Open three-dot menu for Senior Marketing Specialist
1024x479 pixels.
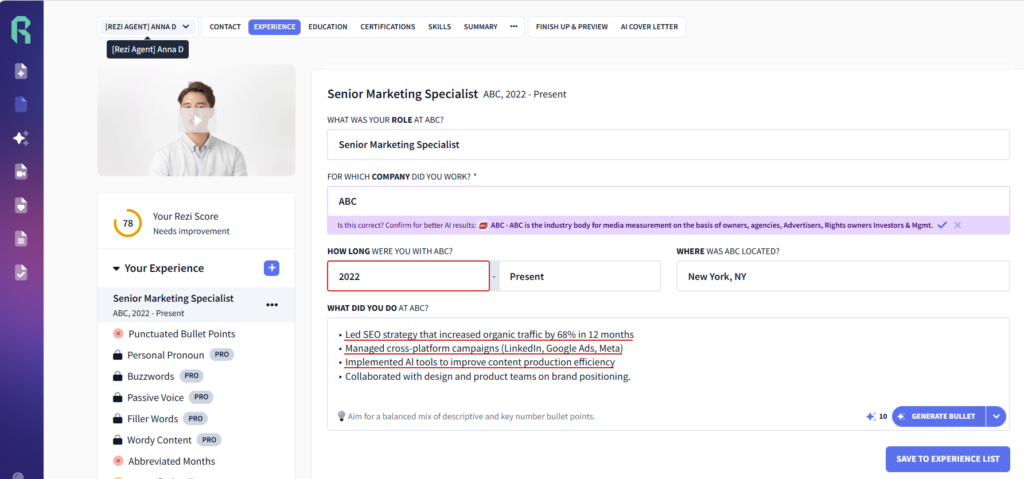coord(271,305)
